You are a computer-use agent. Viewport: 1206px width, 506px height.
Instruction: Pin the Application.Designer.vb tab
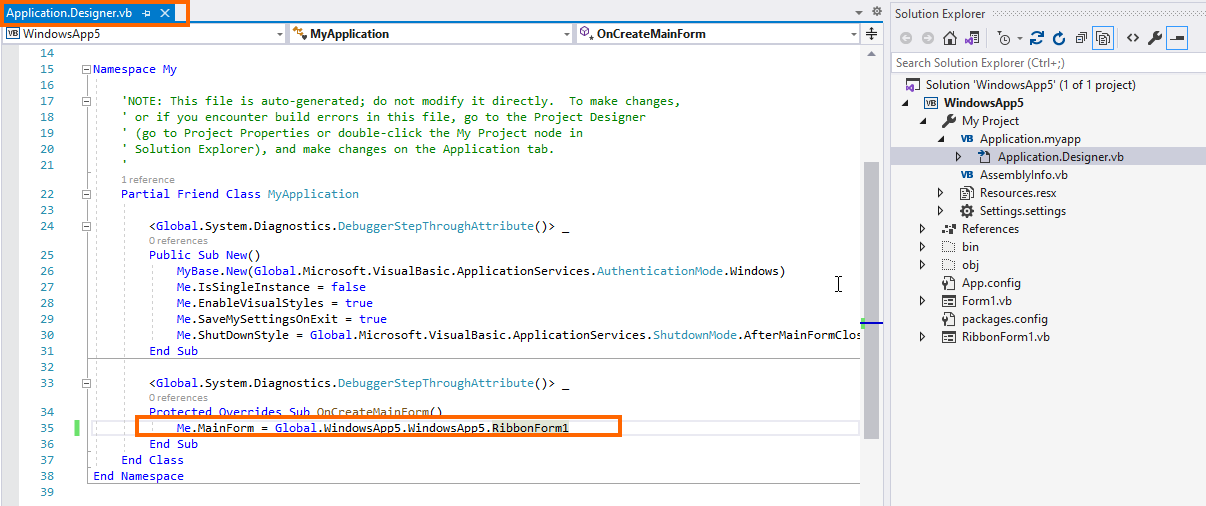(x=146, y=13)
